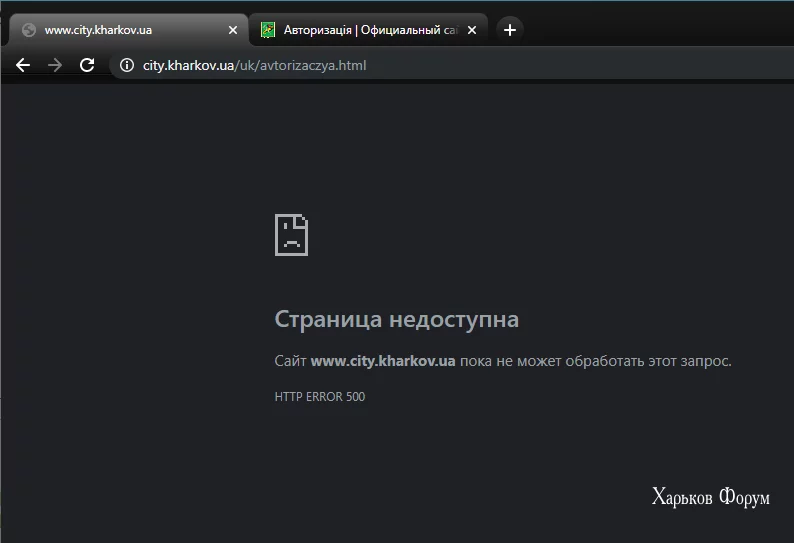
Task: Switch to the www.city.kharkov.ua tab
Action: (129, 30)
